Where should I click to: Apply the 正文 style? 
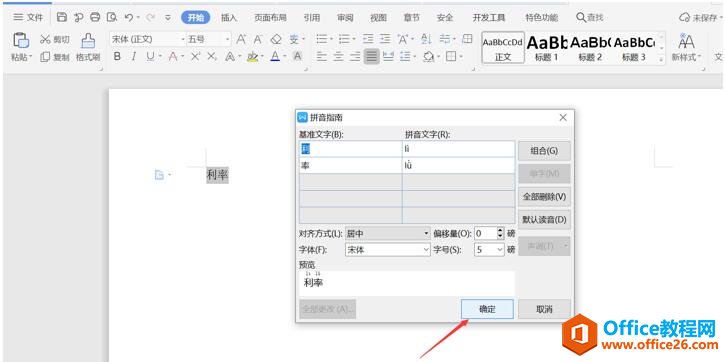[x=503, y=48]
